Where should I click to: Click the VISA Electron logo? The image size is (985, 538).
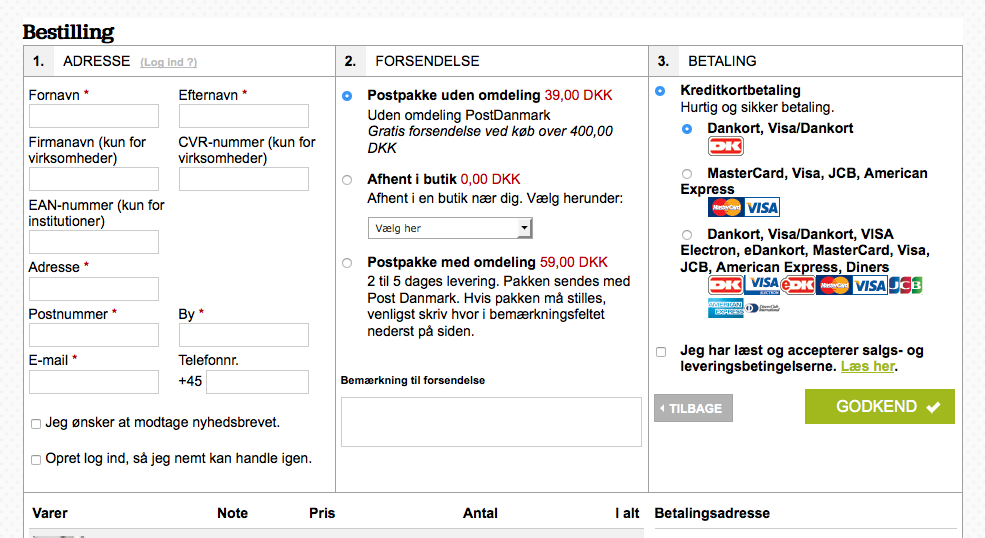[762, 285]
